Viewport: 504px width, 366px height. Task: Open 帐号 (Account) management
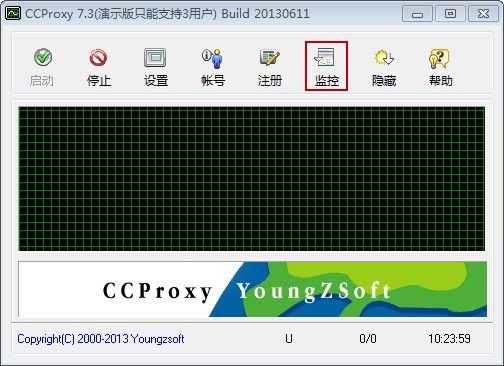click(x=213, y=67)
